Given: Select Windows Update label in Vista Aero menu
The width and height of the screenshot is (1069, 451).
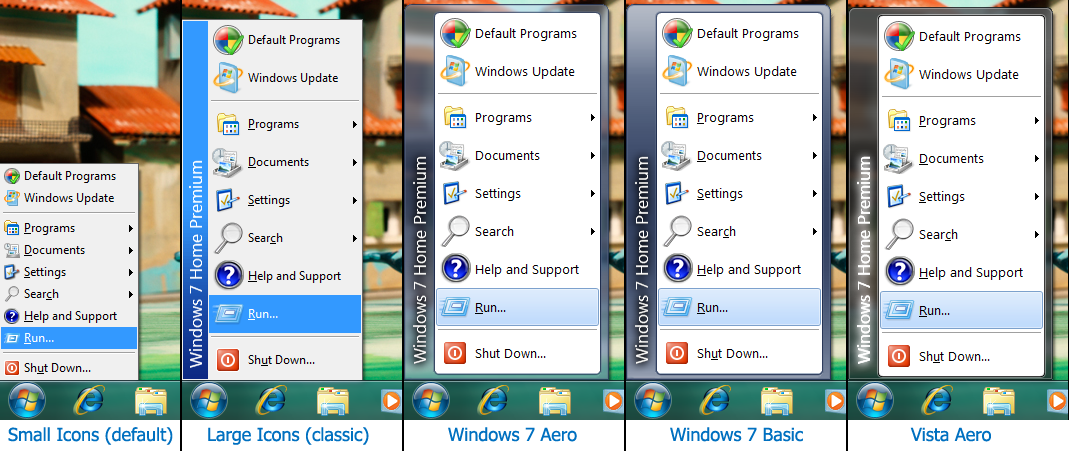Looking at the screenshot, I should (x=969, y=74).
